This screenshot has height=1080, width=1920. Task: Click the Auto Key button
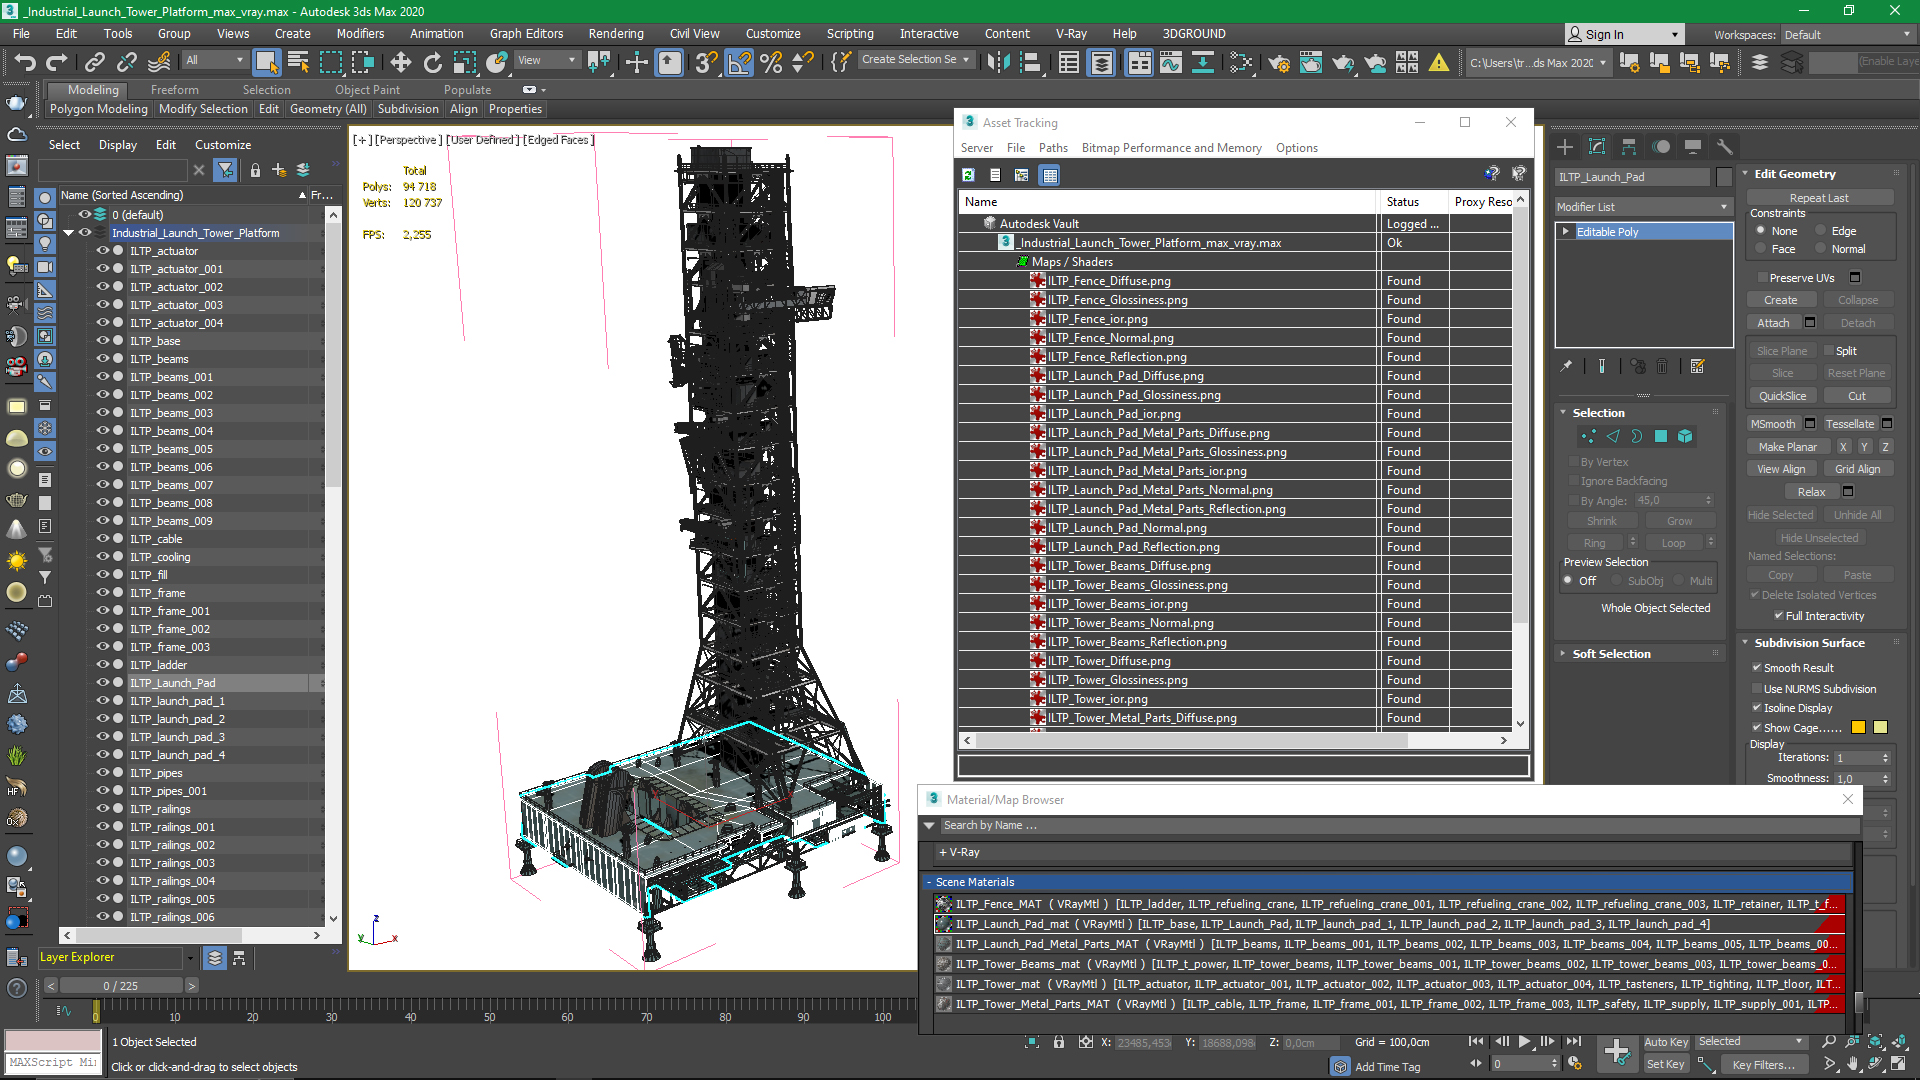pos(1666,1042)
